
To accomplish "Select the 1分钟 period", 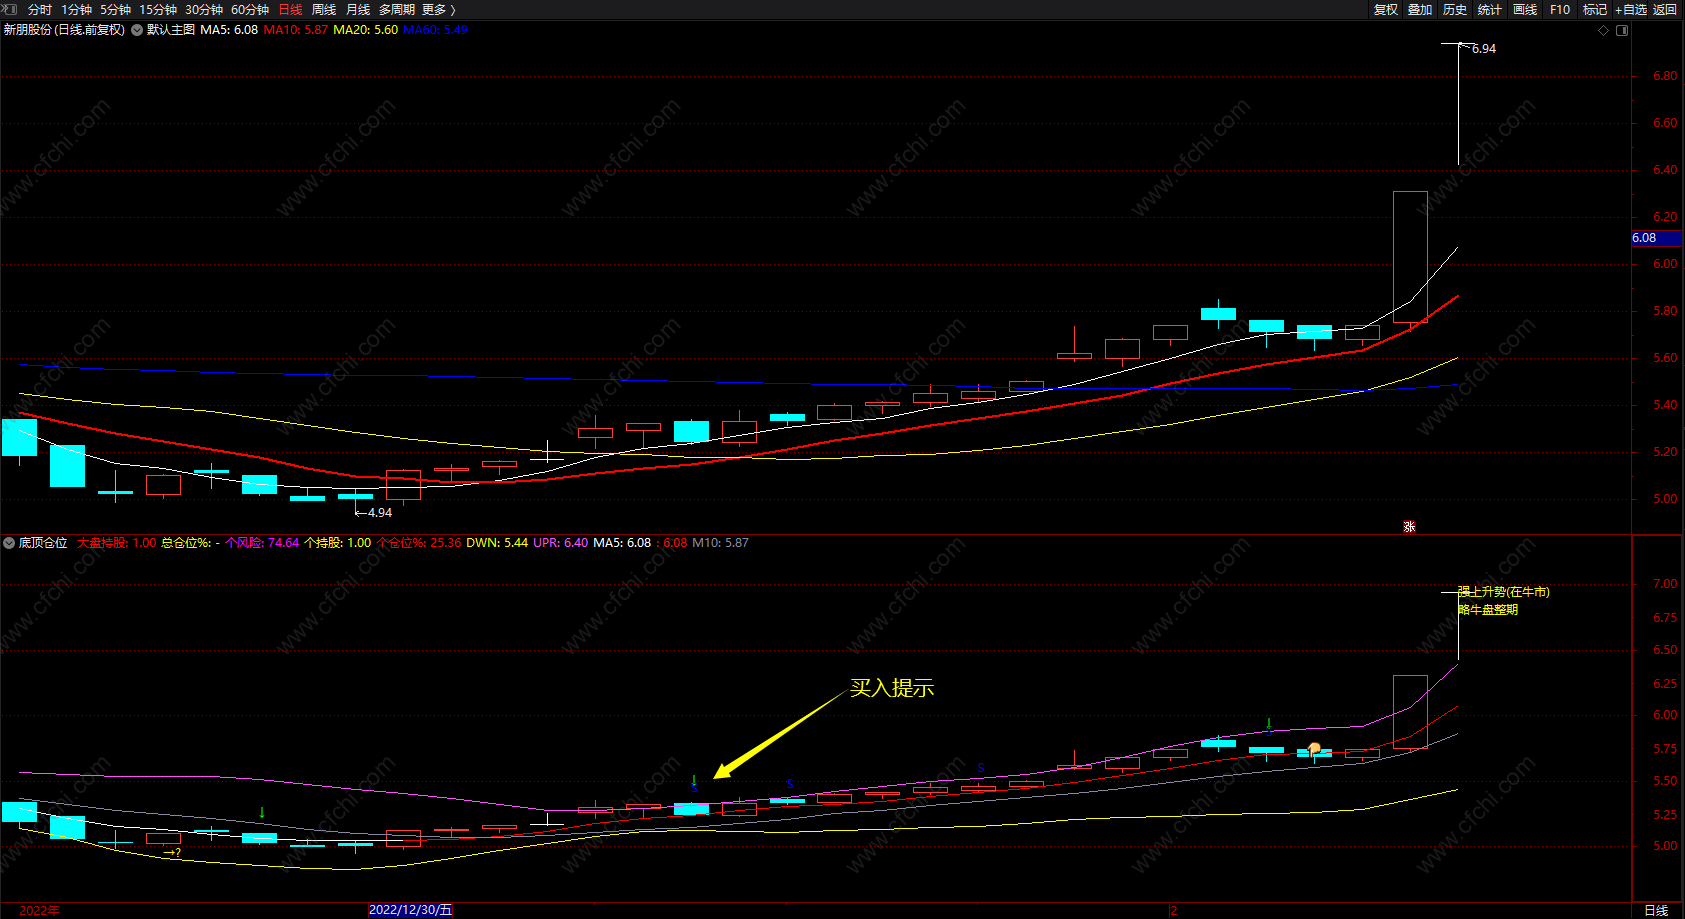I will [76, 9].
